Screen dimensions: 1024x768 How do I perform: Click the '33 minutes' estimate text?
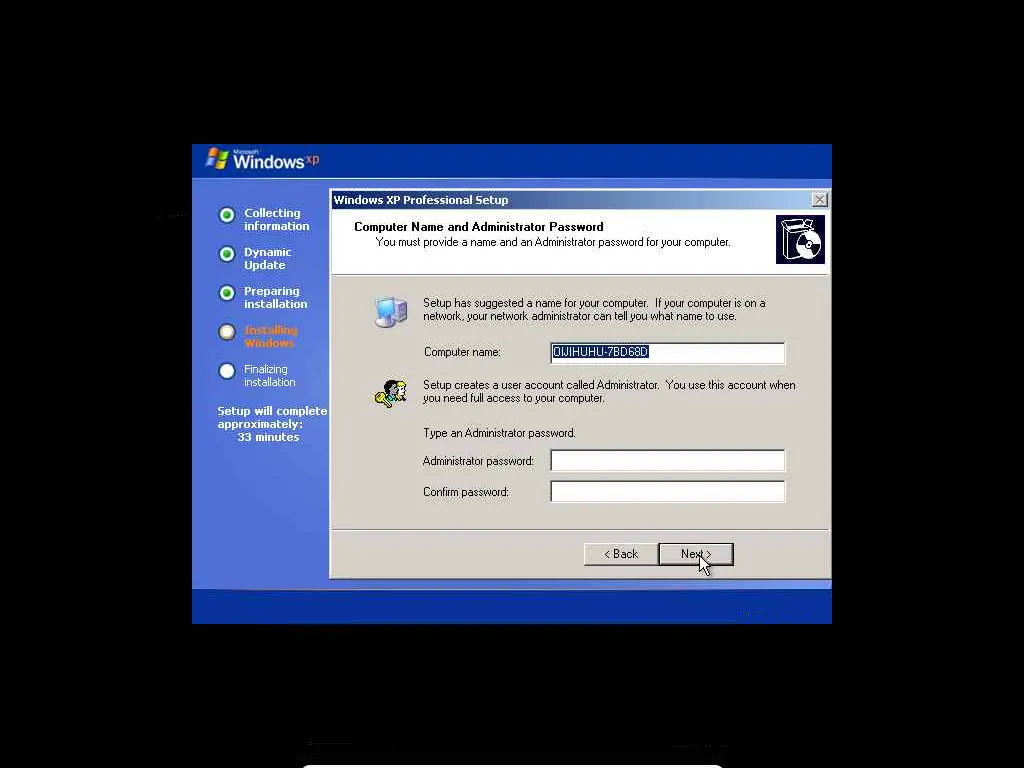pos(268,437)
